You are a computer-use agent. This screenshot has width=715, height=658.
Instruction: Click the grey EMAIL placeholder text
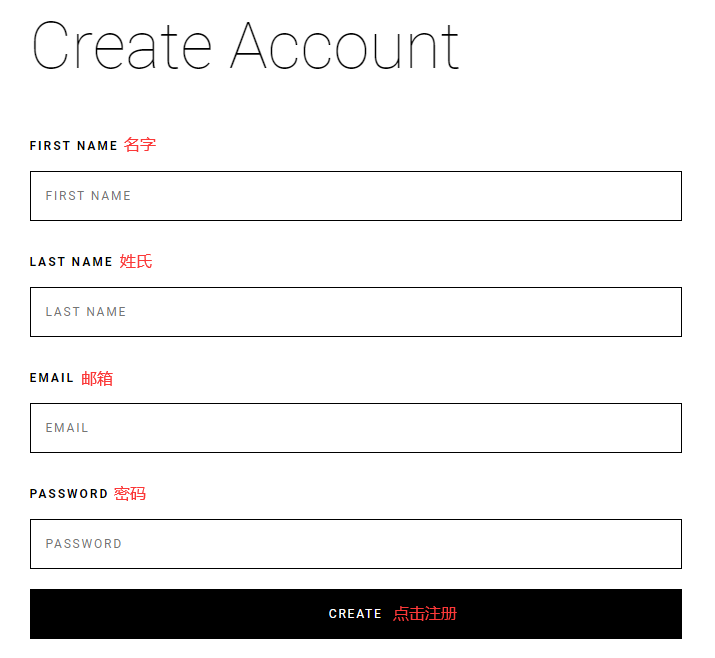click(67, 428)
